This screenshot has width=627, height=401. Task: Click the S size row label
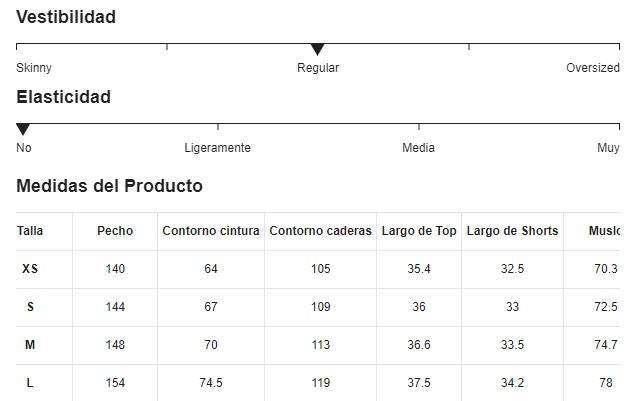[x=30, y=307]
